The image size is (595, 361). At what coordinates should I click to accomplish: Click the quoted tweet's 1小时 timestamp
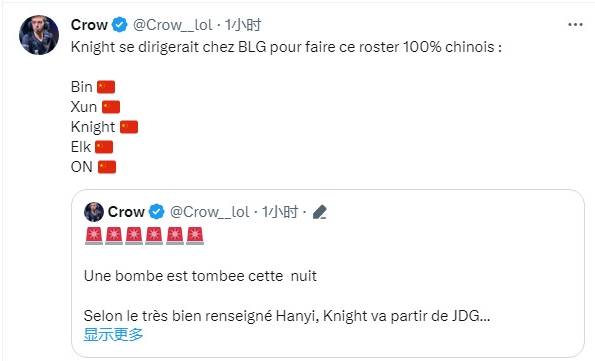pos(280,212)
